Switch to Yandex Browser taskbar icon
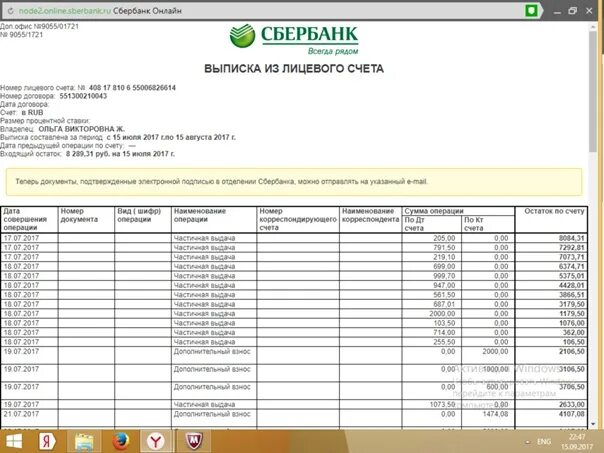 155,441
